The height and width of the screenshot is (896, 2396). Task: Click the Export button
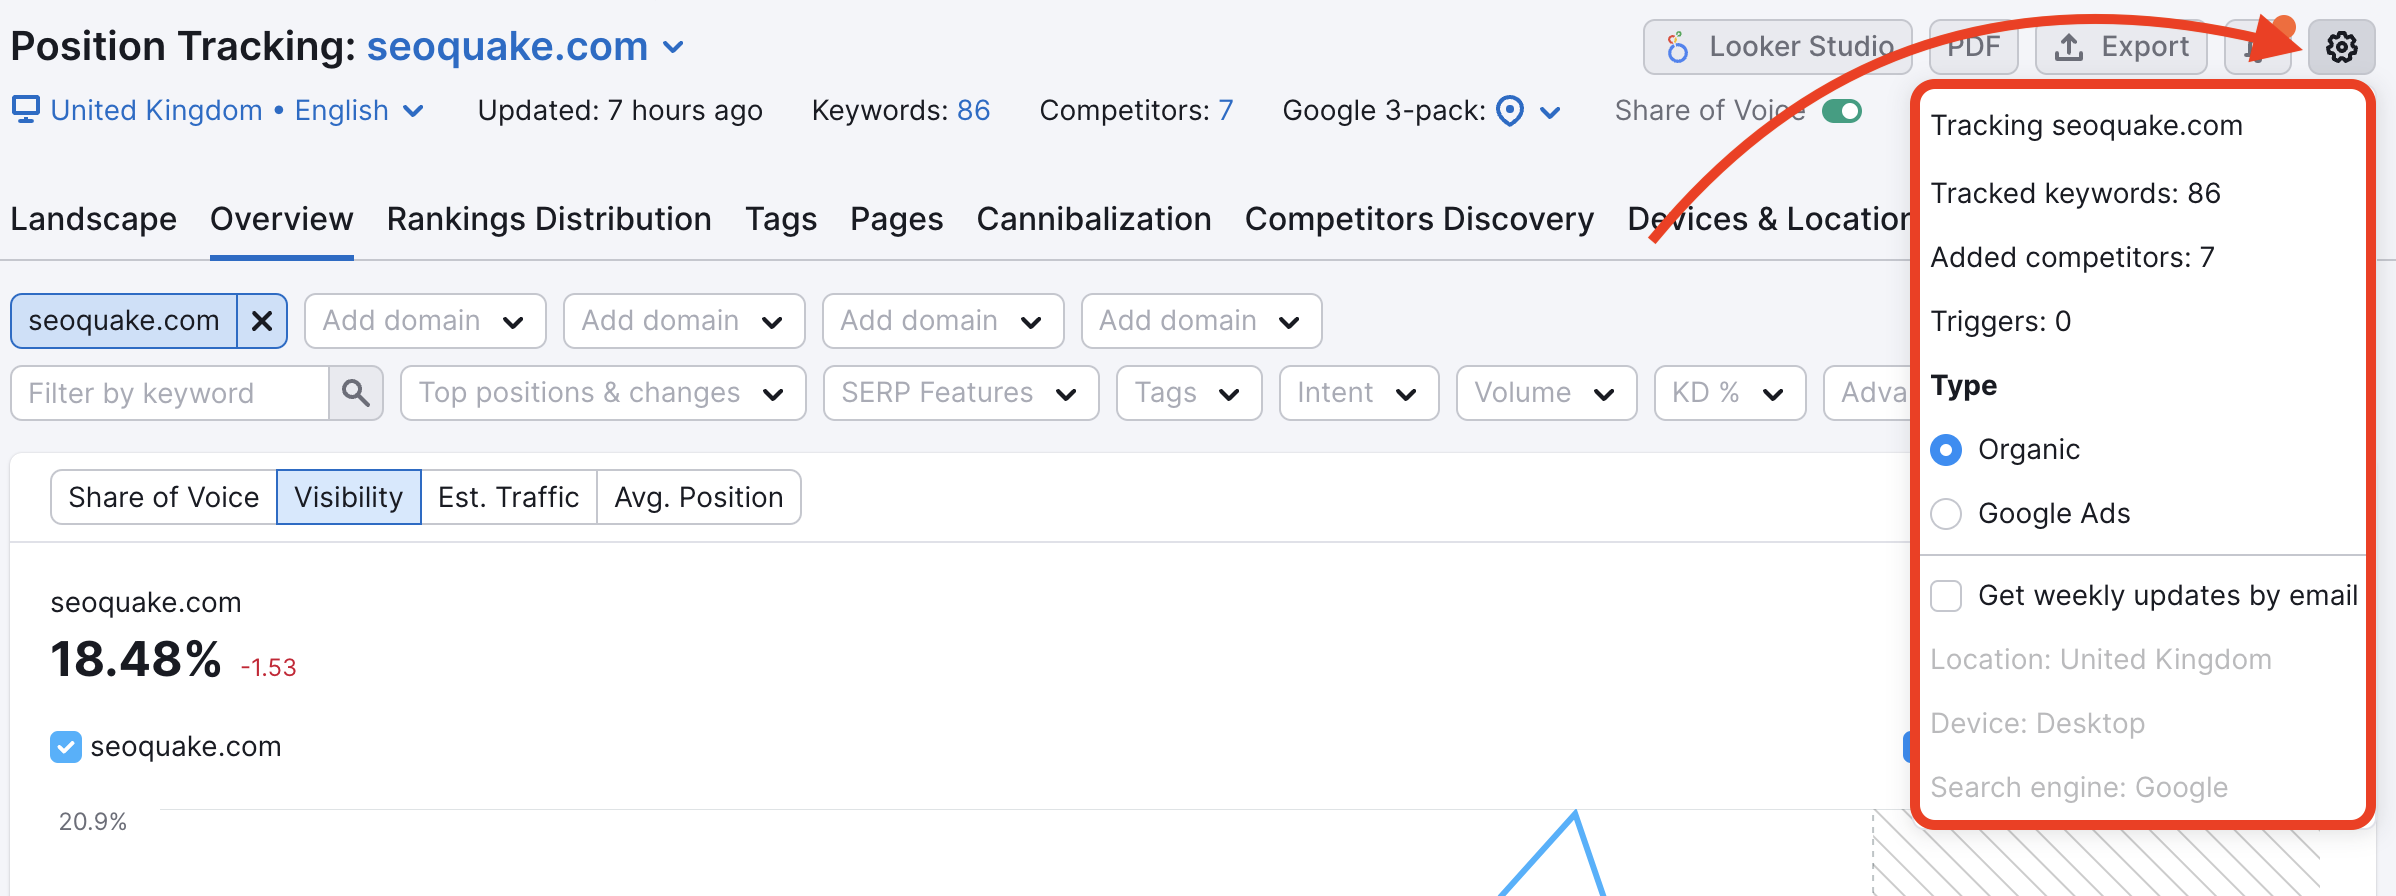(x=2121, y=47)
